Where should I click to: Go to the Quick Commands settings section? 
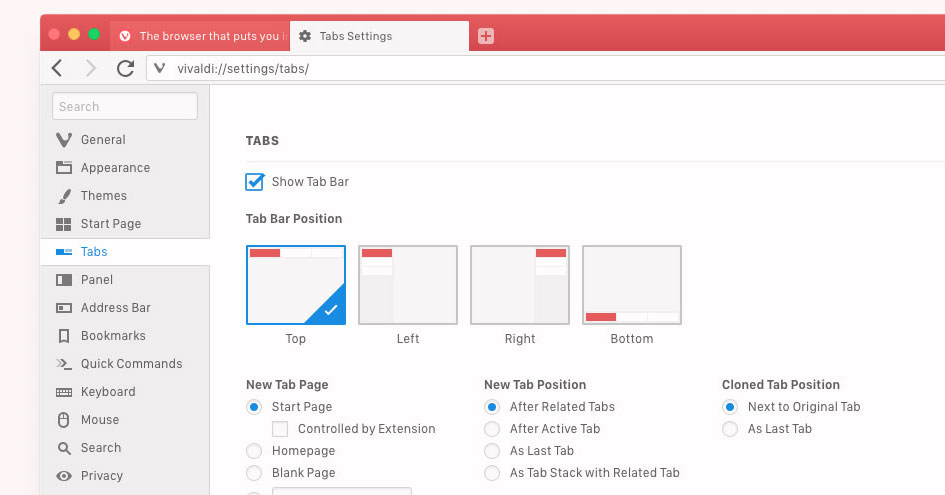pos(131,364)
